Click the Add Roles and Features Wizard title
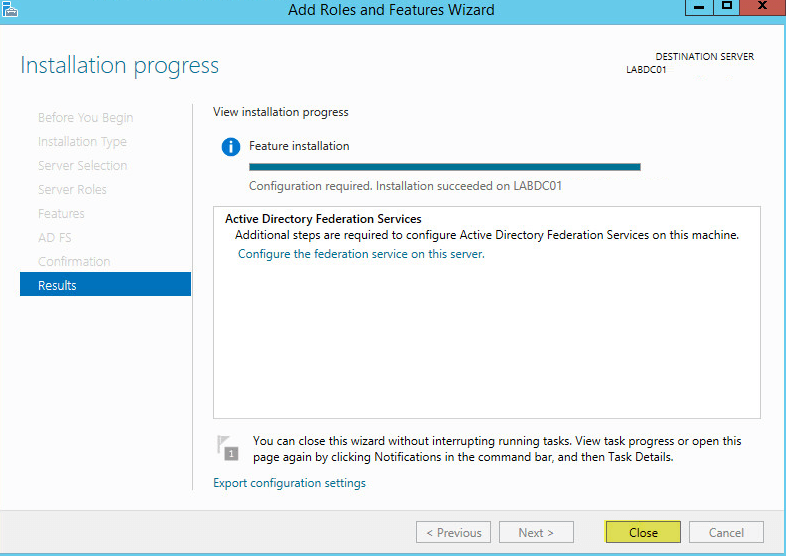Viewport: 786px width, 556px height. pos(391,10)
